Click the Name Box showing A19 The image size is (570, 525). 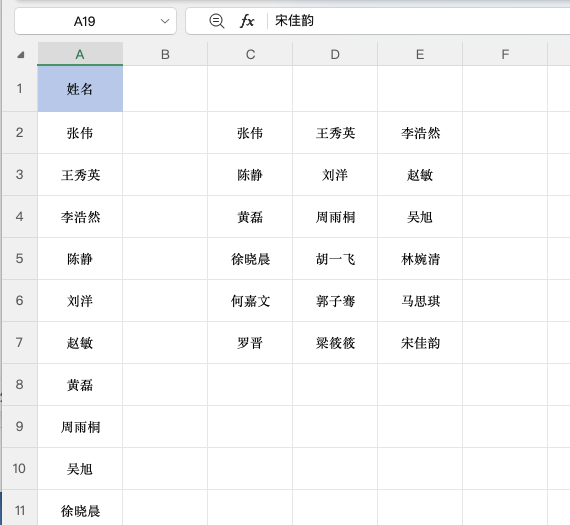coord(95,21)
